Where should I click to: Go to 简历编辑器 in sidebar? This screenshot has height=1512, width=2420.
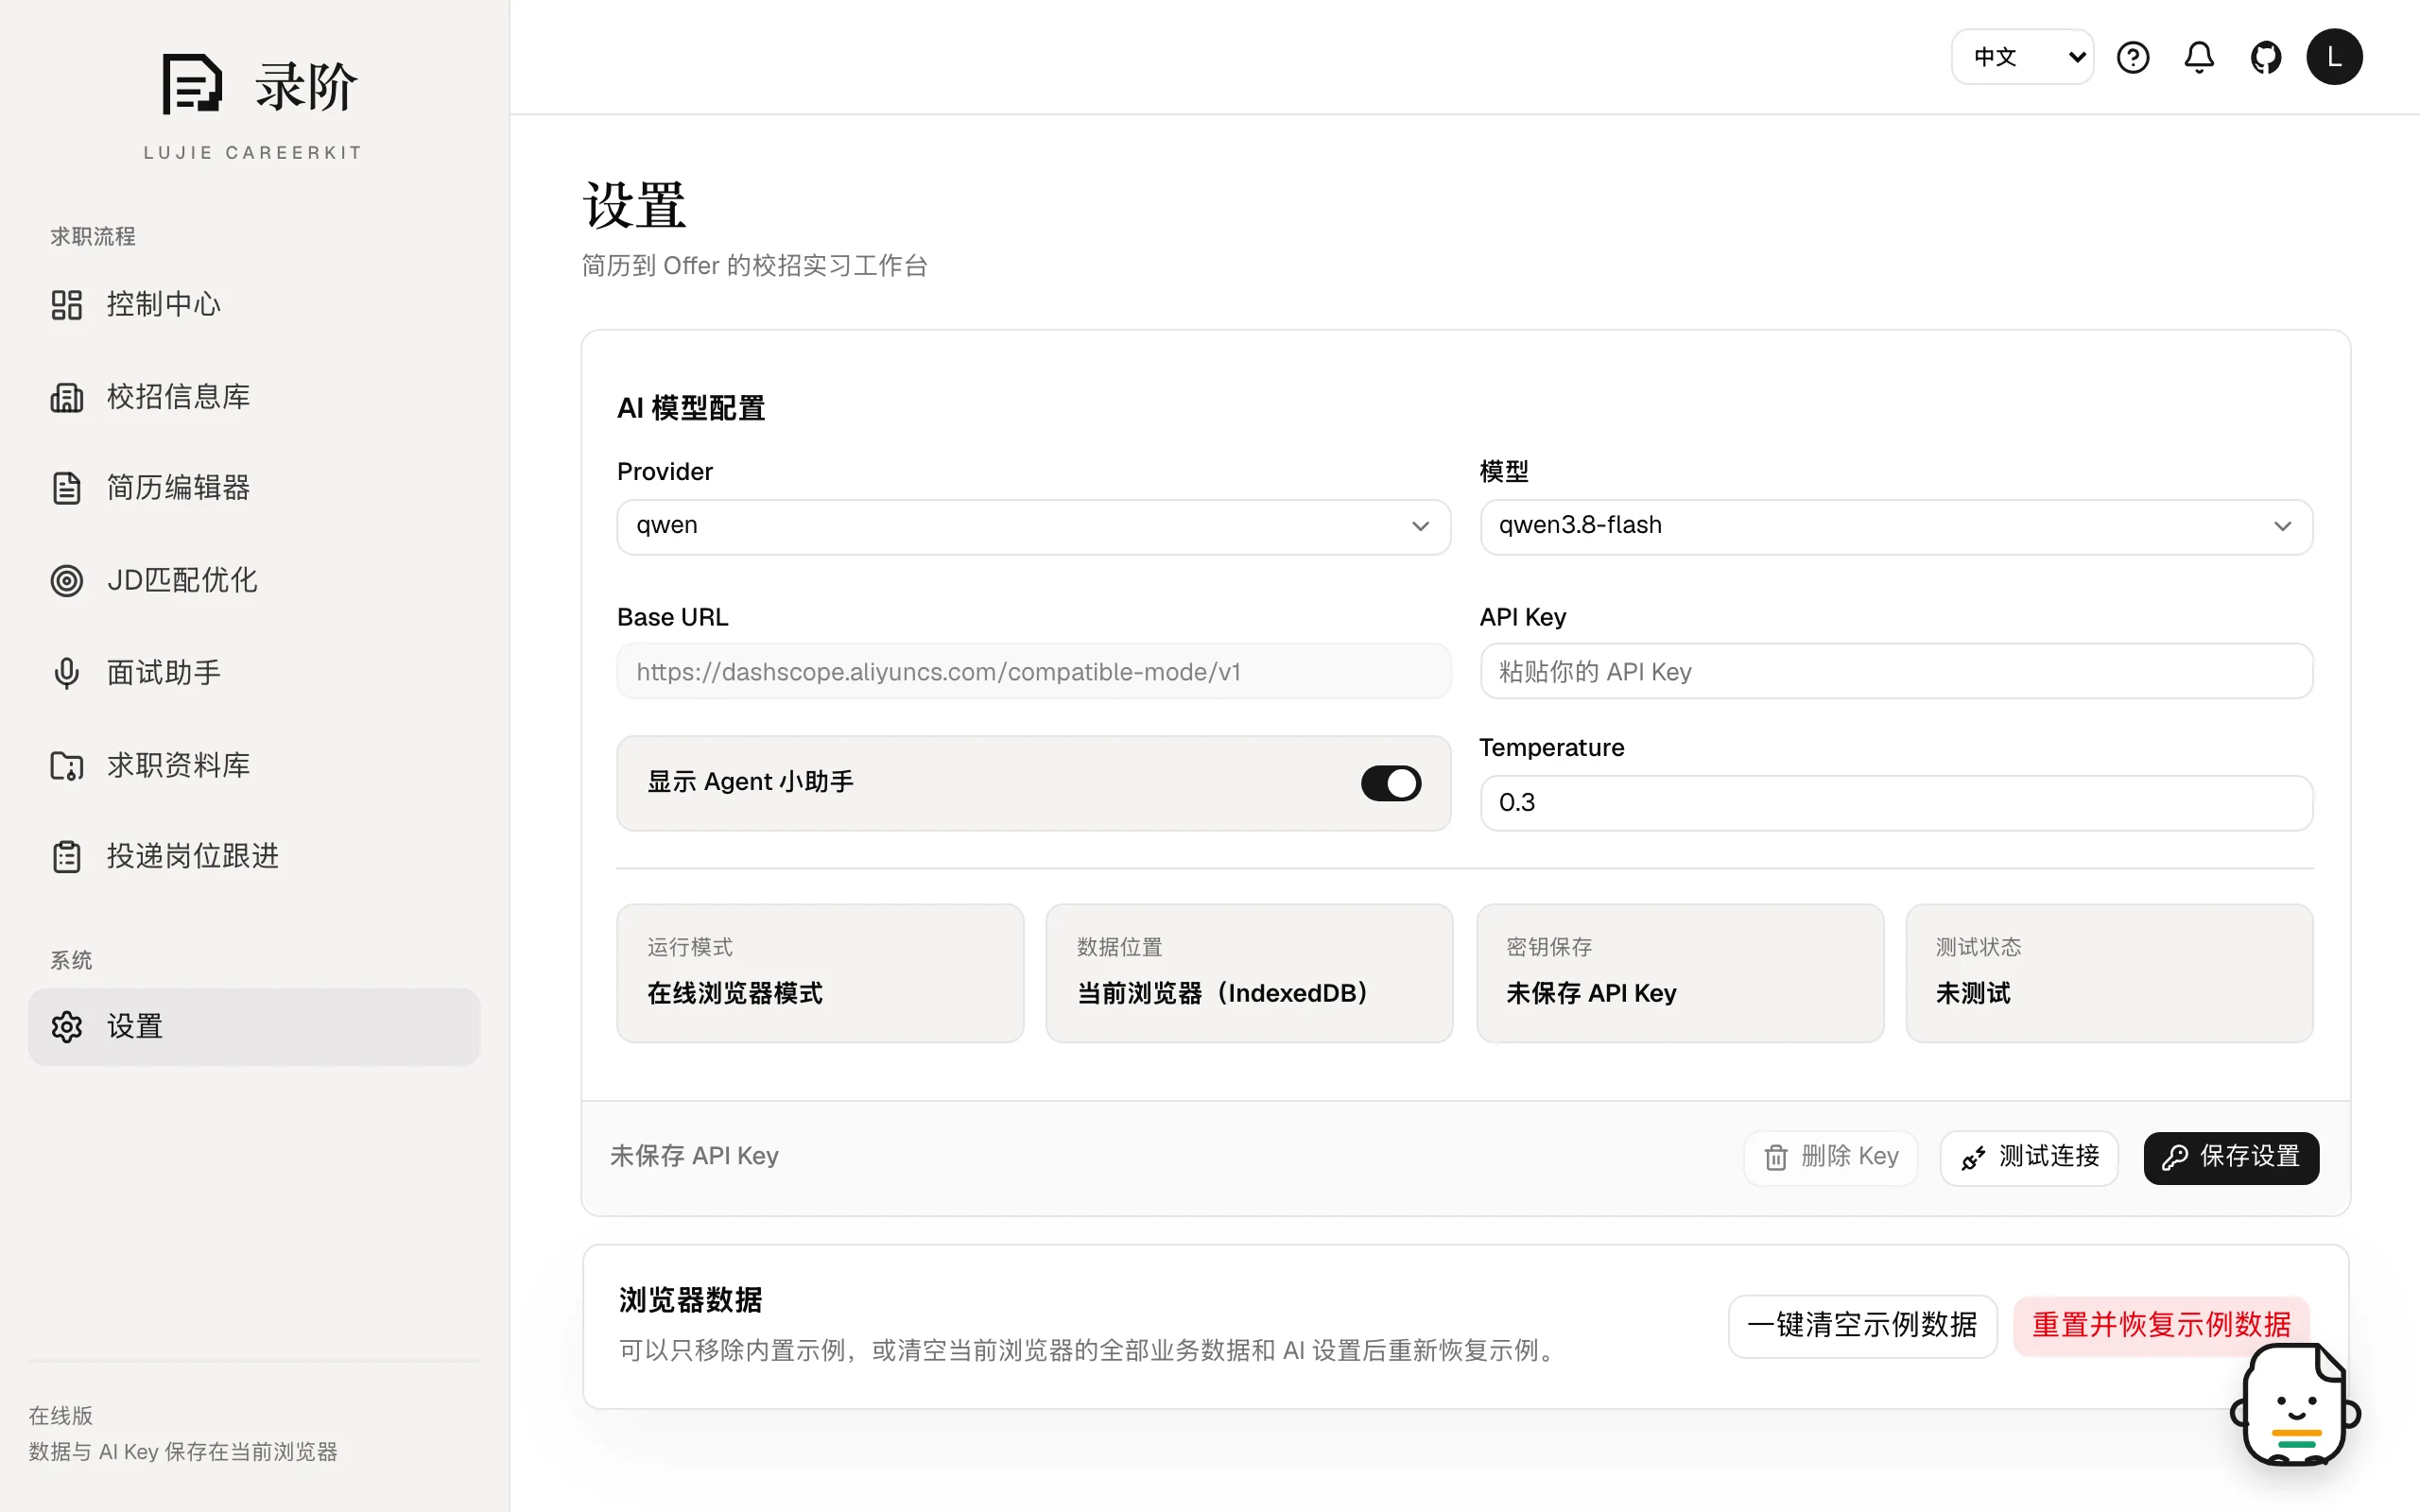point(254,488)
